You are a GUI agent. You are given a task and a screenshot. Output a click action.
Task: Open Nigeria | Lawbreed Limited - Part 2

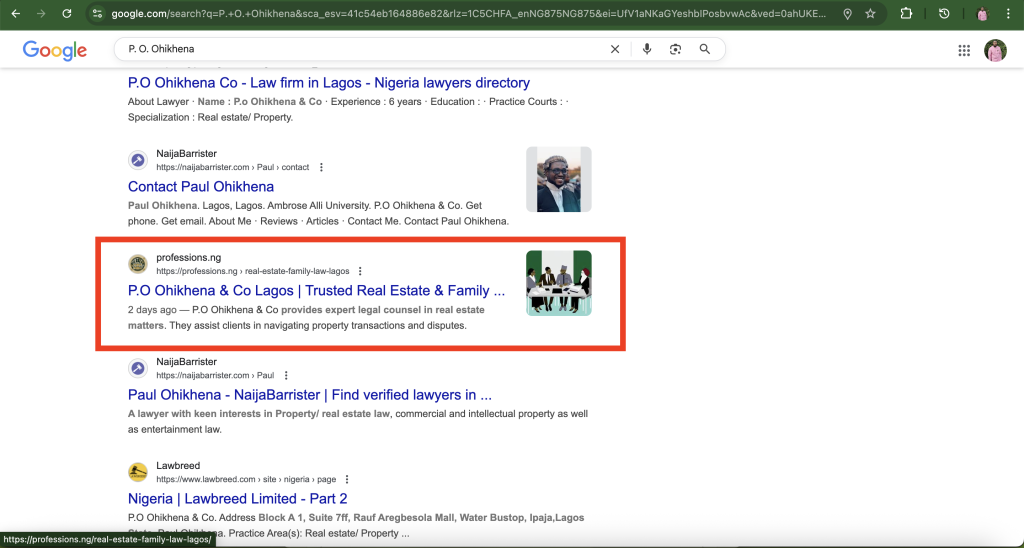238,499
